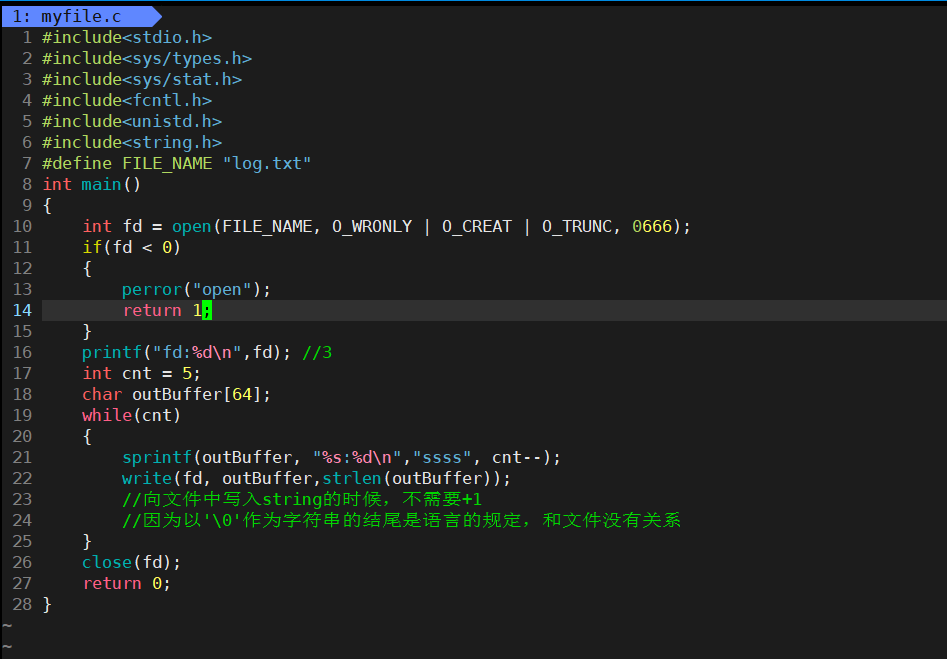This screenshot has width=947, height=659.
Task: Click the //3 comment
Action: (316, 352)
